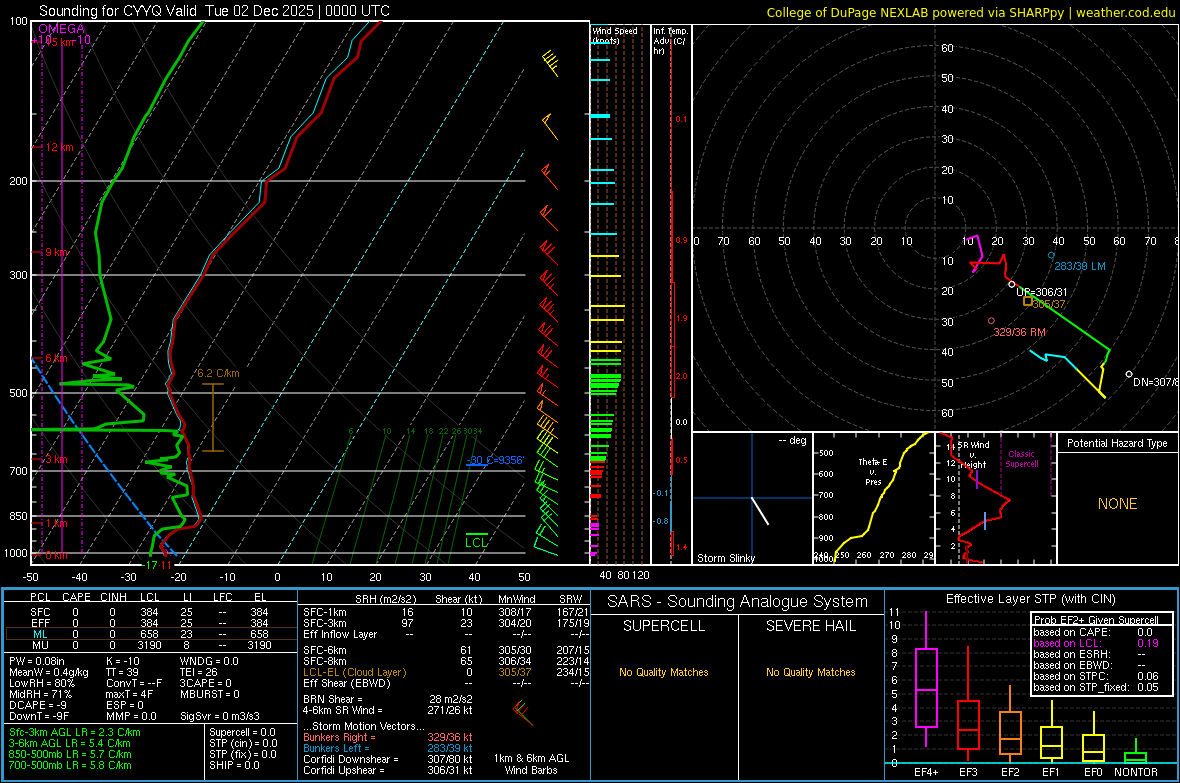Click the 'TT = 39' value
This screenshot has width=1180, height=783.
click(x=122, y=672)
